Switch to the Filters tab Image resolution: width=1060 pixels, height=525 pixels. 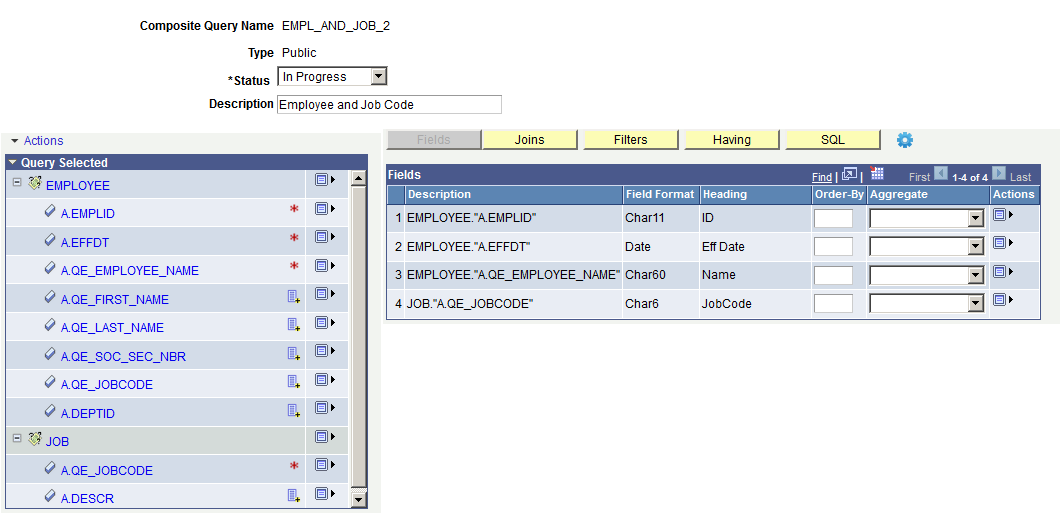tap(631, 140)
